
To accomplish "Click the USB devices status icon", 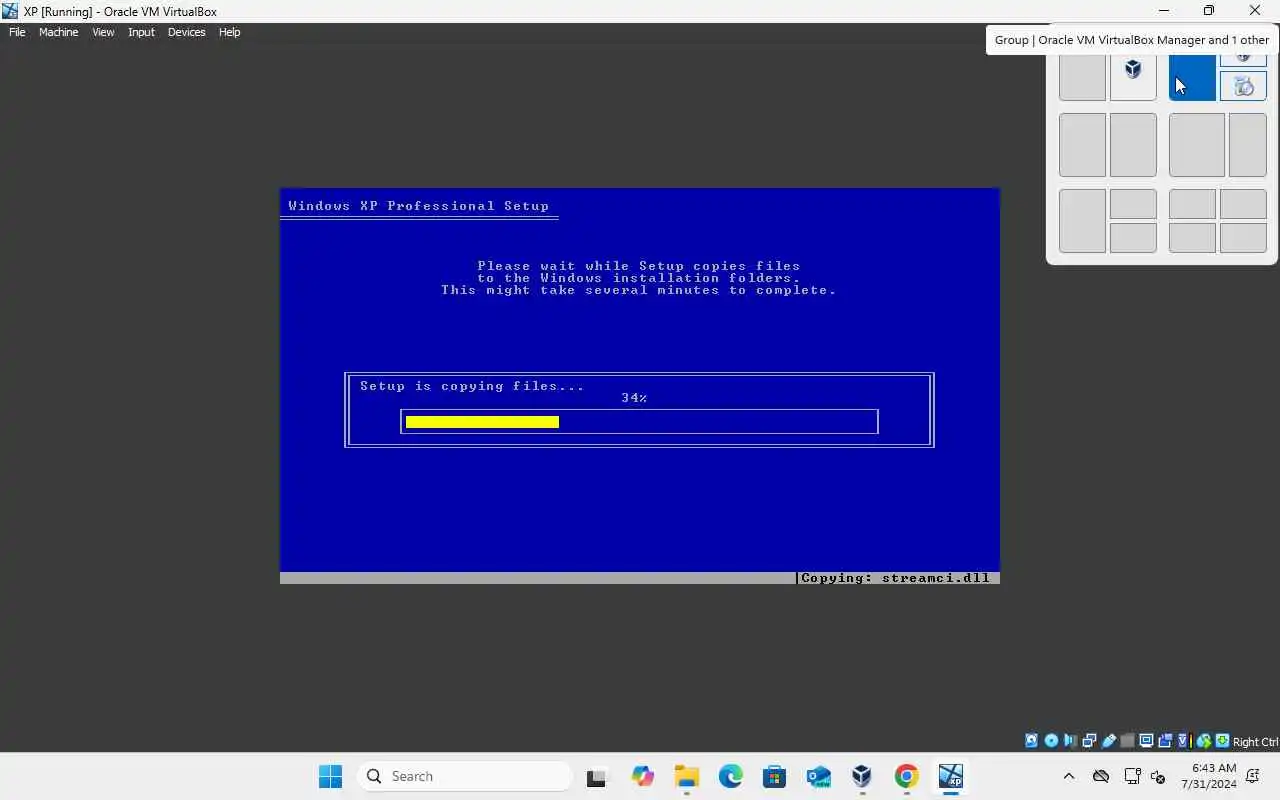I will (x=1108, y=741).
